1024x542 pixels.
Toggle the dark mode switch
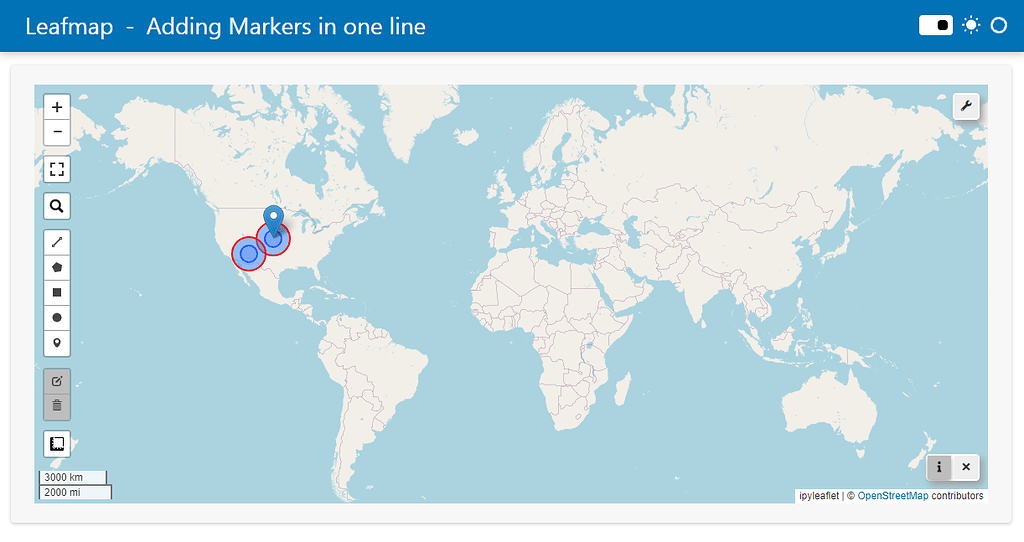click(x=936, y=26)
